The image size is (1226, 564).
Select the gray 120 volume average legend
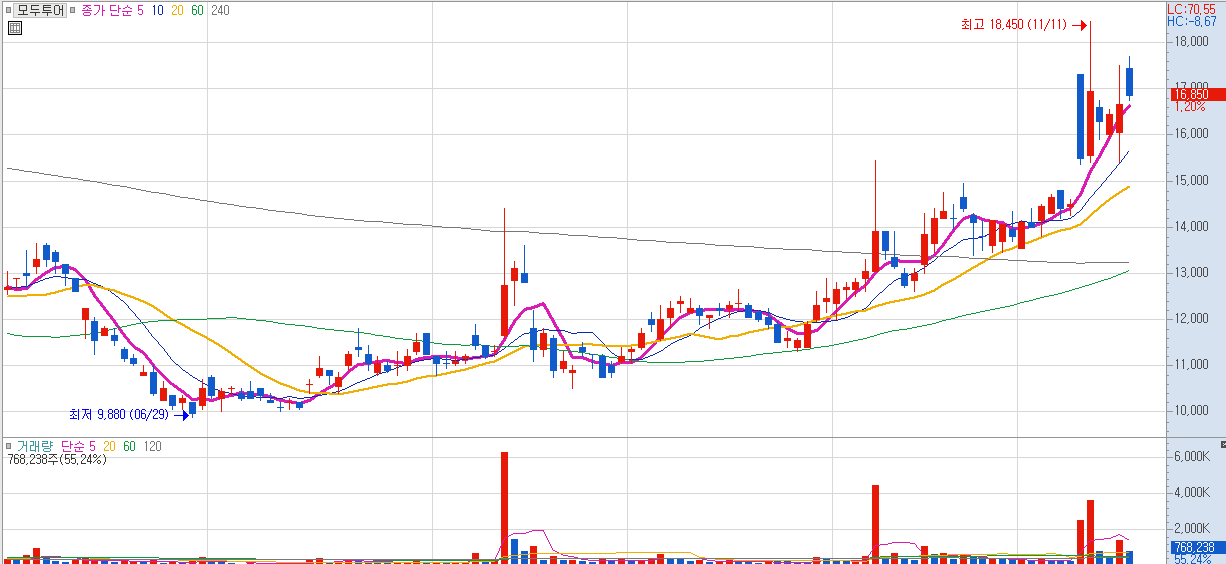coord(152,446)
